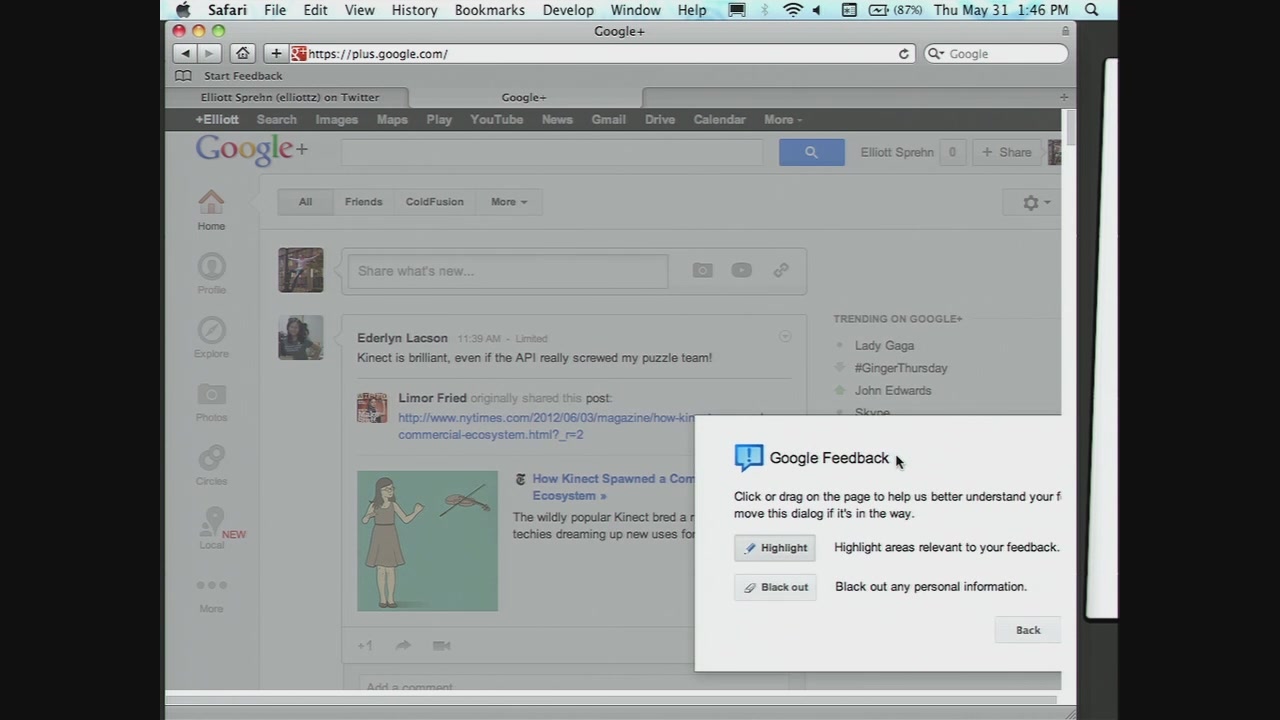Open Spotlight search in the menu bar

click(x=1092, y=10)
